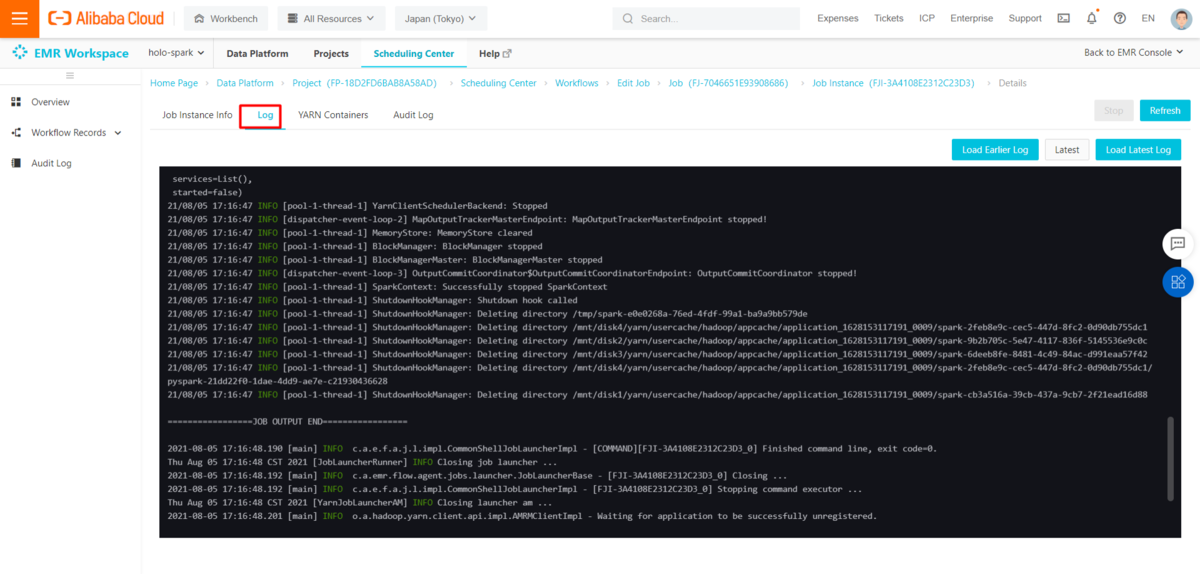Click 'Successfully stopped SparkContext' log line
The image size is (1200, 574).
coord(387,286)
